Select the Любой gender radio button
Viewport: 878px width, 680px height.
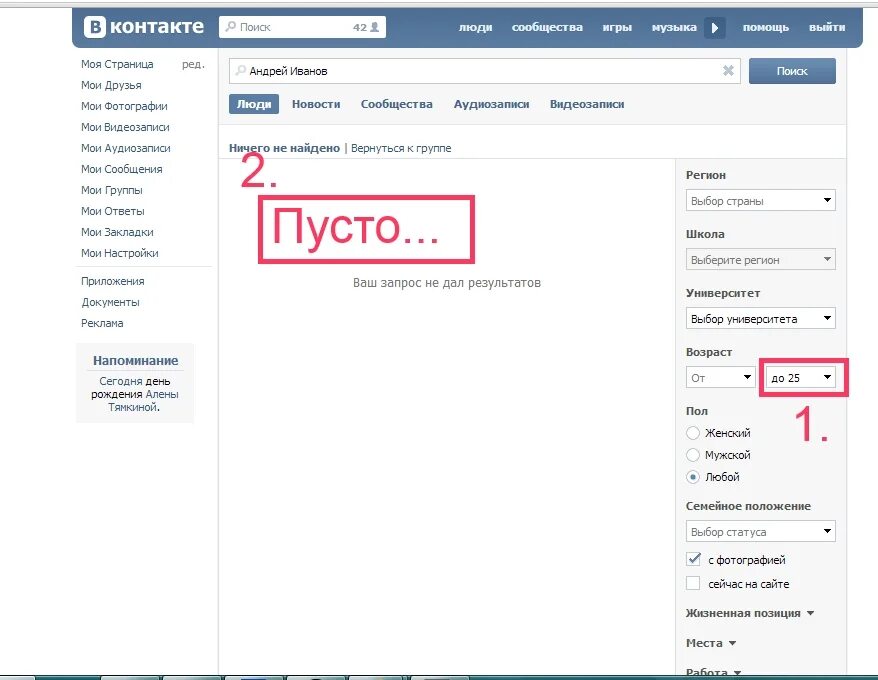click(693, 477)
